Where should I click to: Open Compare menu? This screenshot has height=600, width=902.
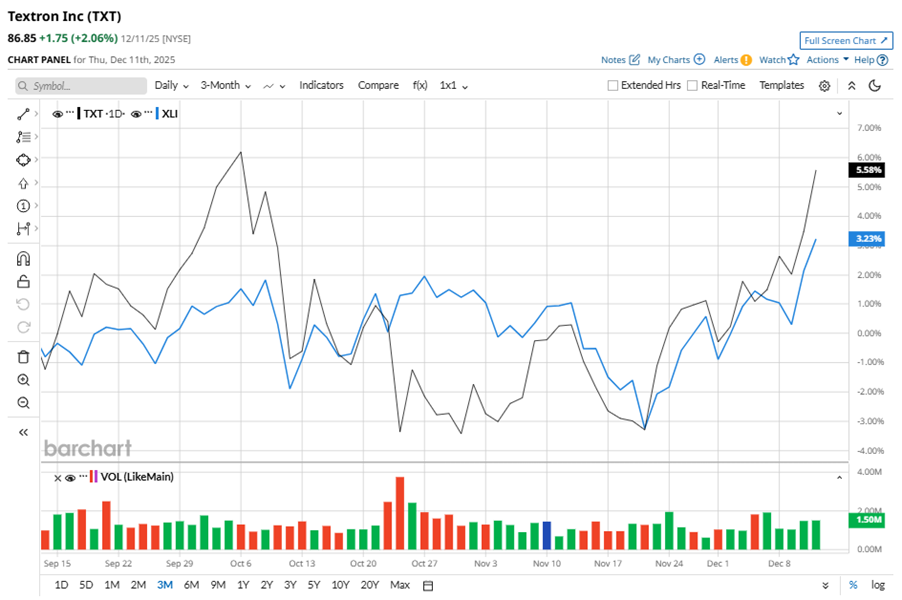point(378,85)
